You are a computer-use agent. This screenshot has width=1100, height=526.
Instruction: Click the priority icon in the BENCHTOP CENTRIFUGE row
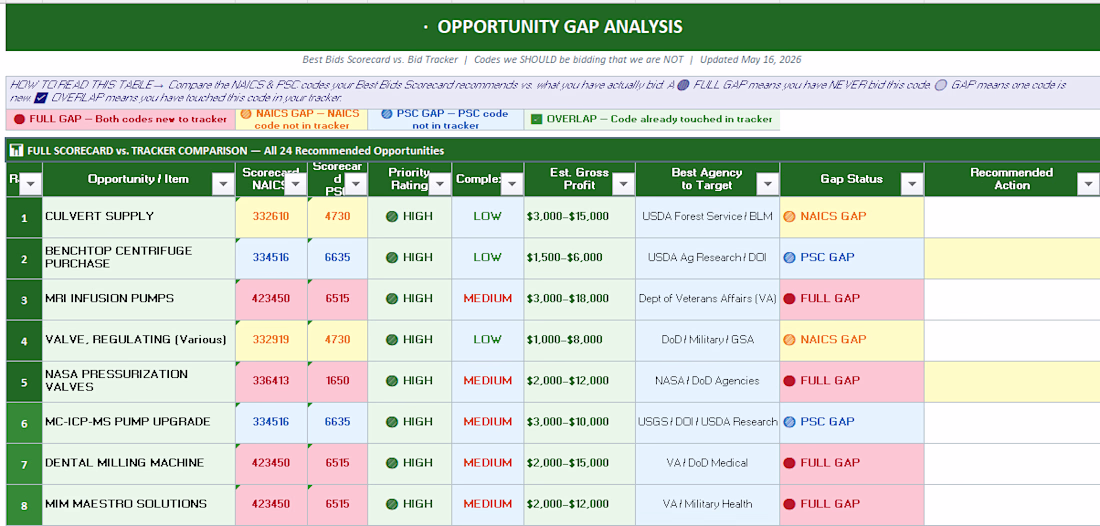(x=392, y=257)
